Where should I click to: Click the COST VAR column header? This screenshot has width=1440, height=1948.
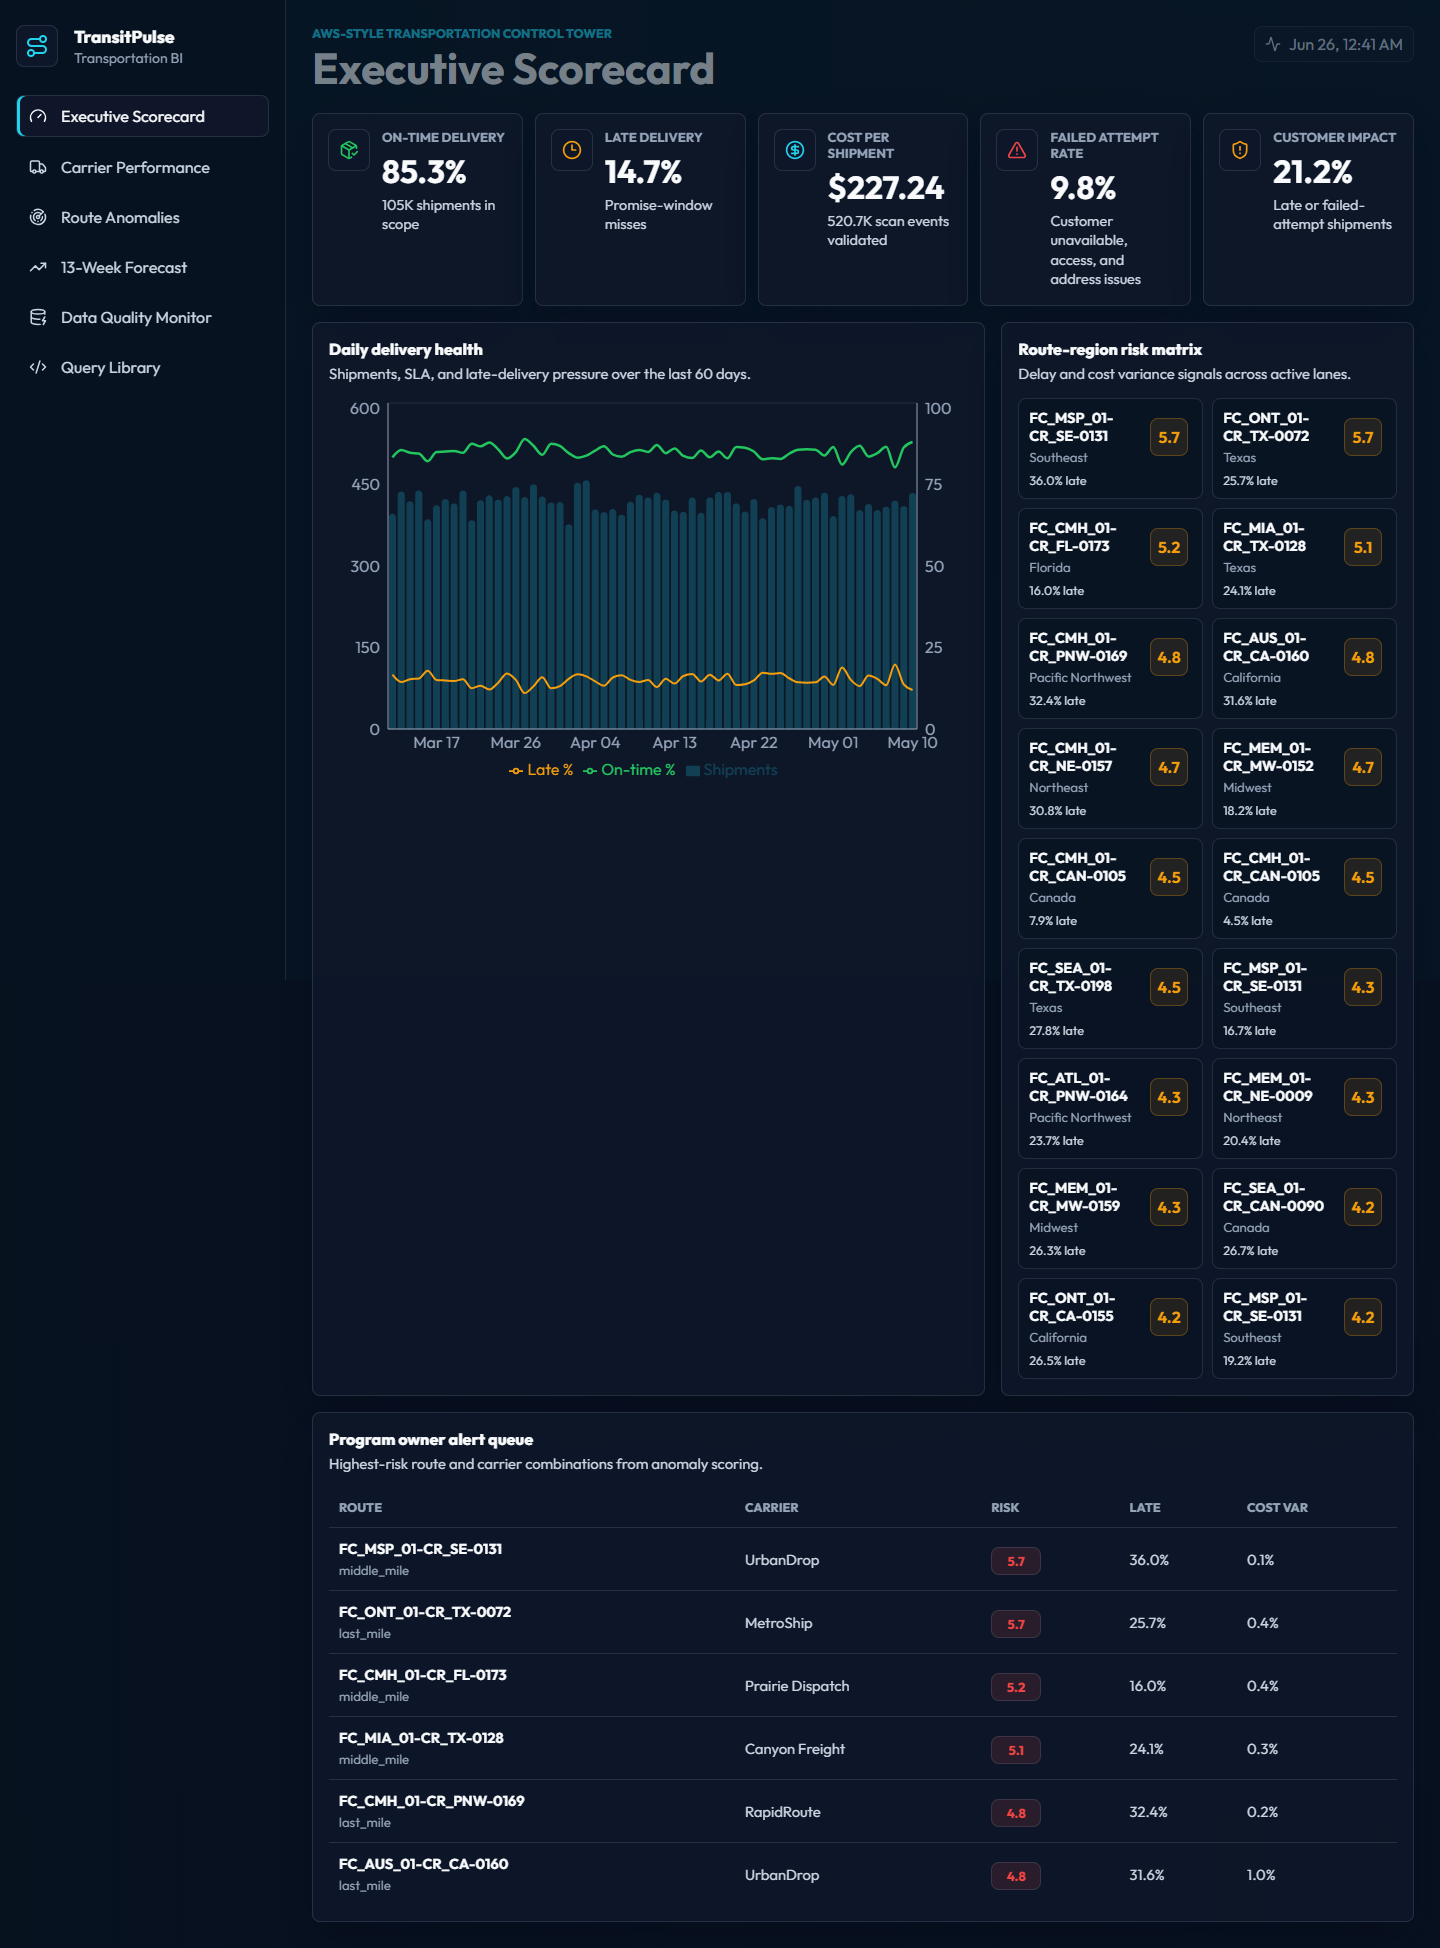[1277, 1507]
